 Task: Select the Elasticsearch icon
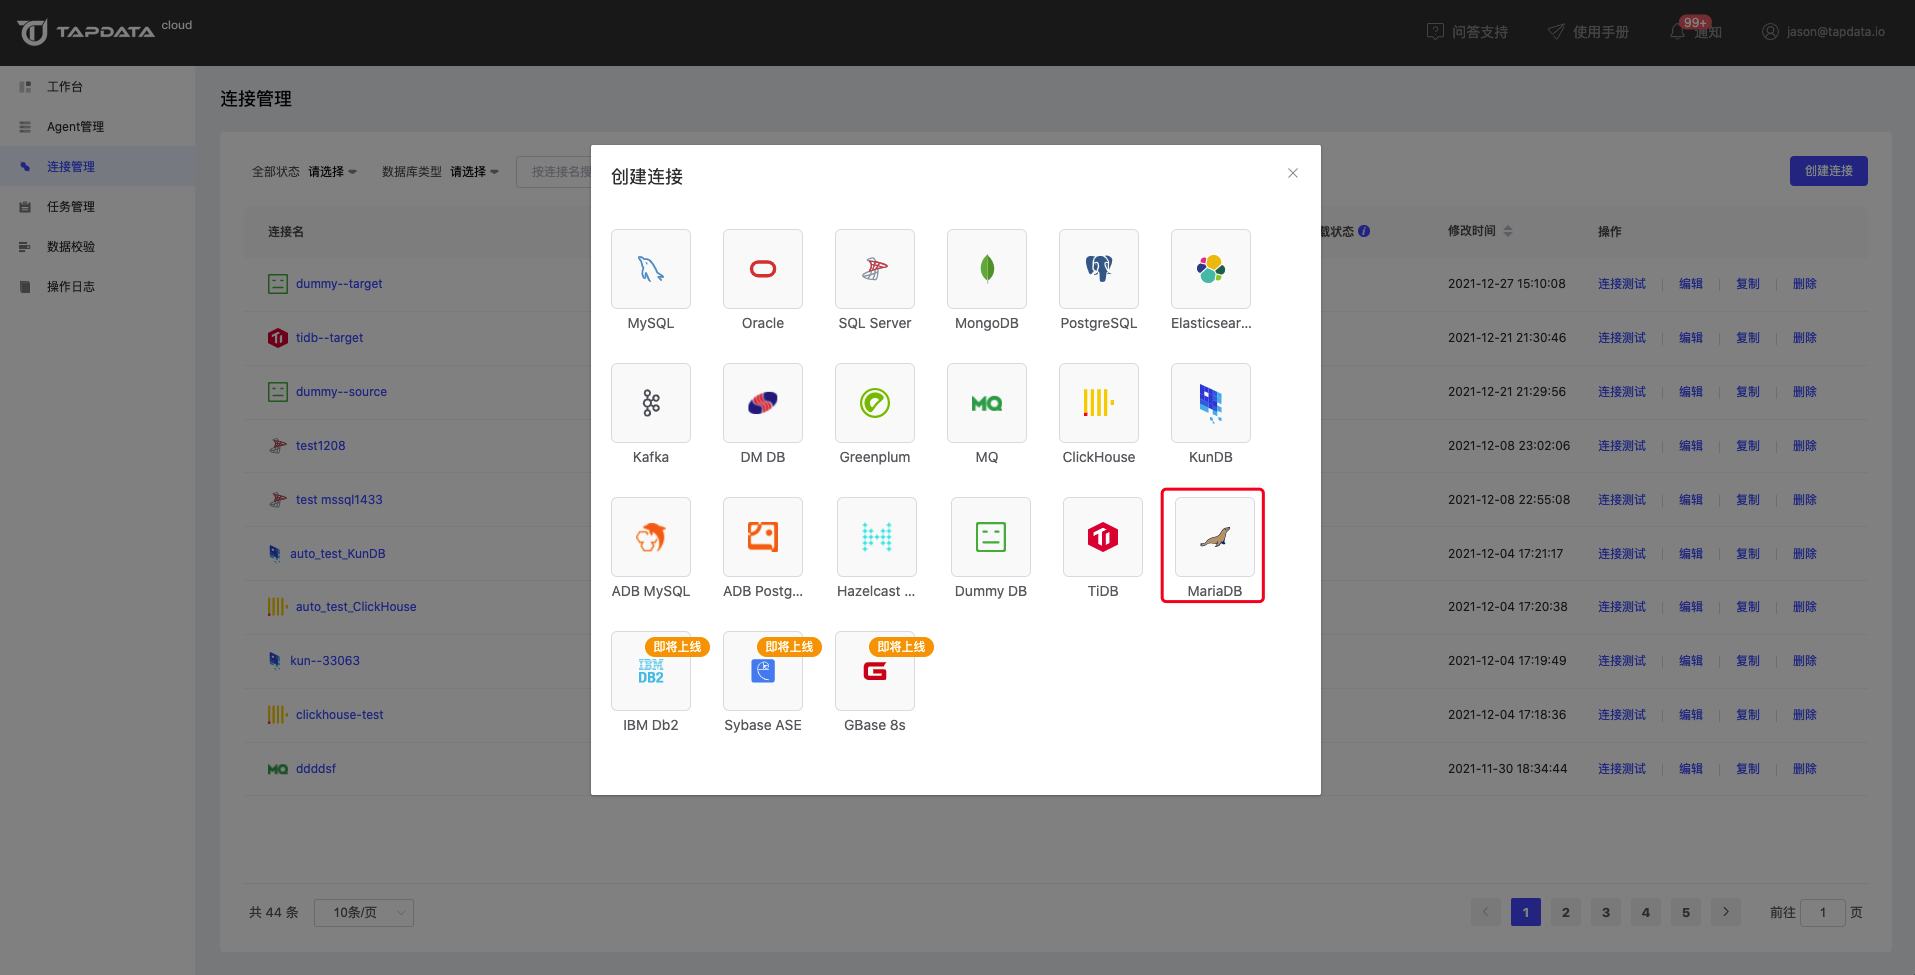click(1211, 269)
